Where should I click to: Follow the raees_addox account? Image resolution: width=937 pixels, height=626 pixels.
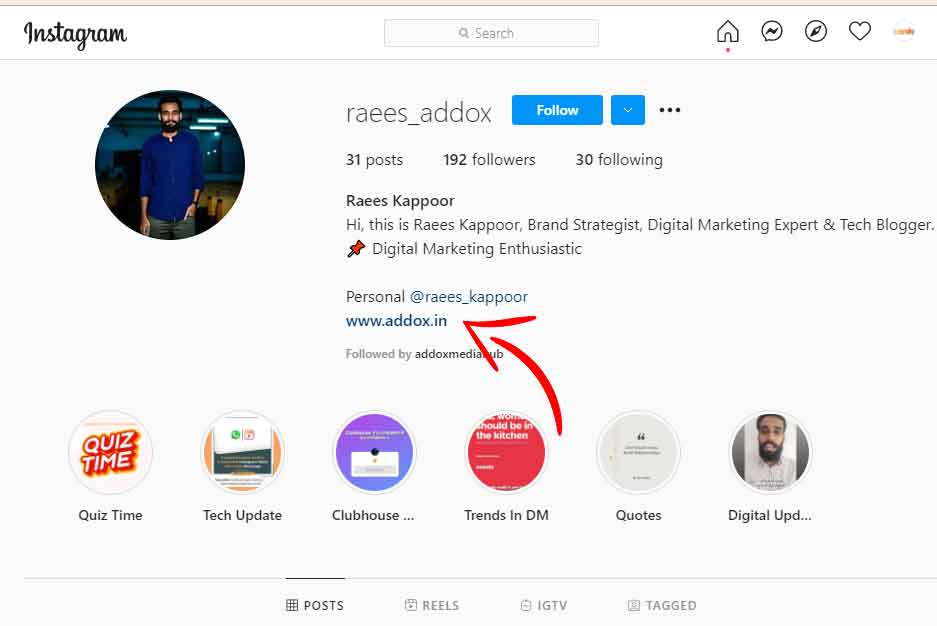tap(557, 110)
